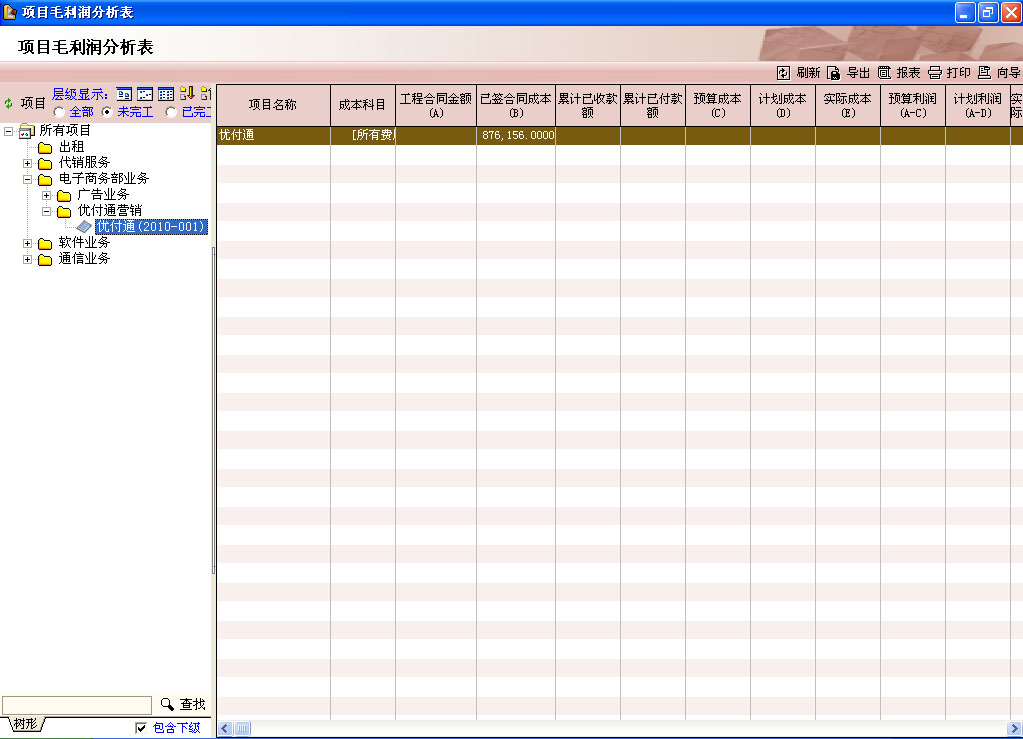Click the third 层级显示 grid view icon

(x=166, y=95)
